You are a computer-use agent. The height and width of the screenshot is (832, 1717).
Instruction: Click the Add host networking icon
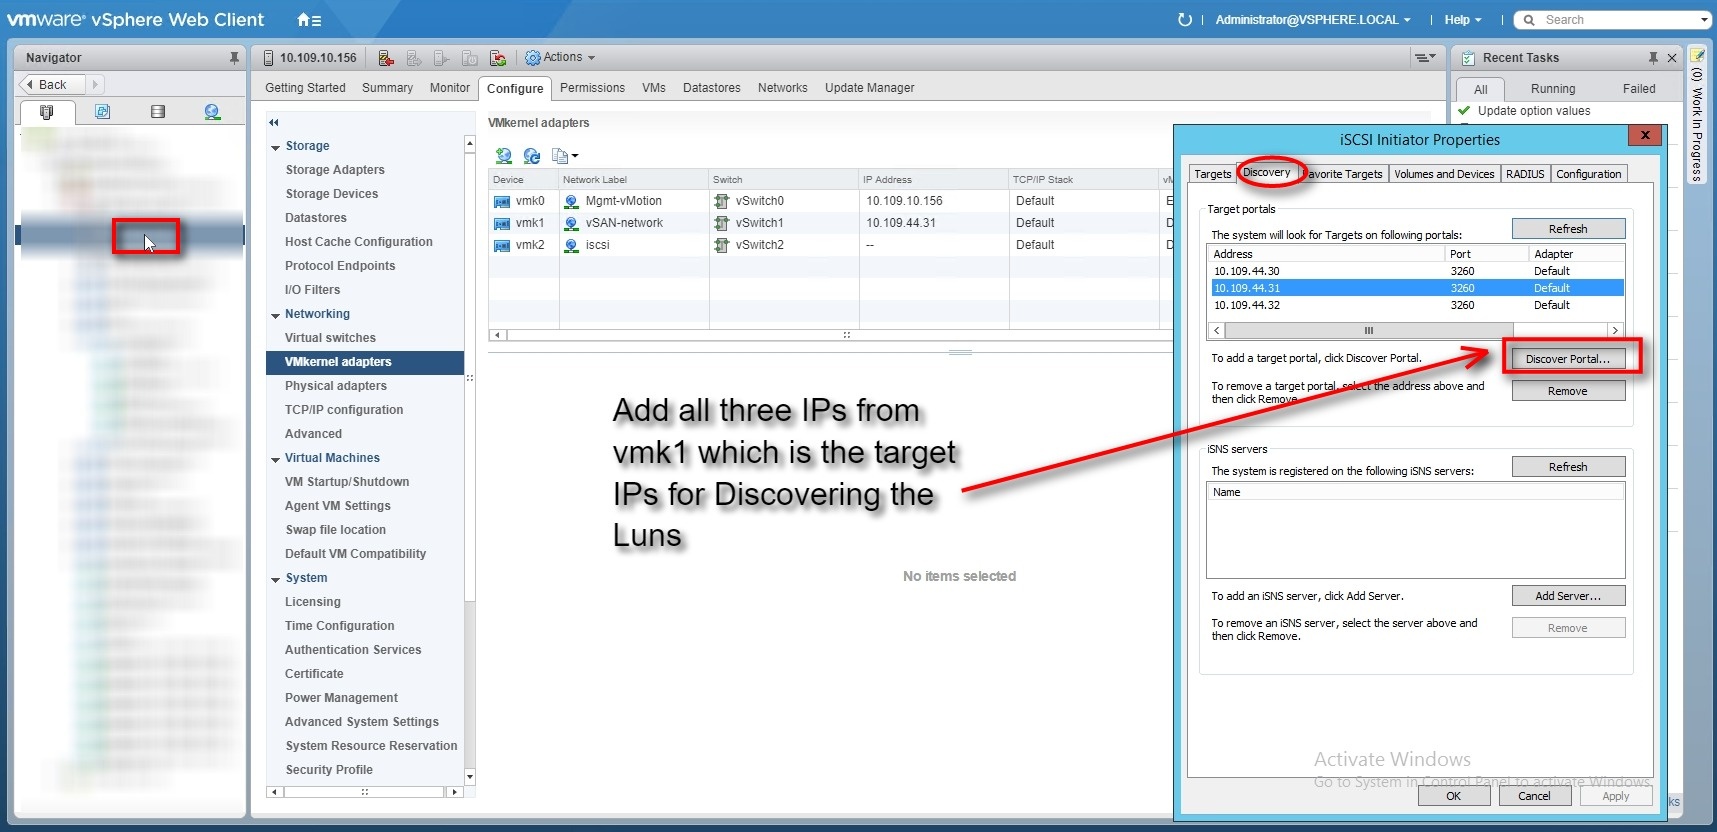[504, 156]
